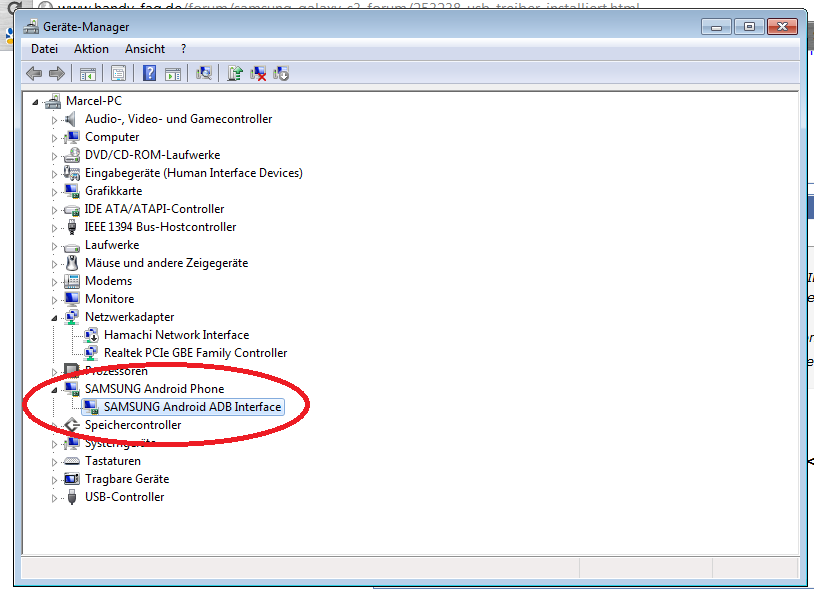The image size is (814, 597).
Task: Click the IEEE 1394 Bus-Hostcontroller plug icon
Action: [72, 227]
